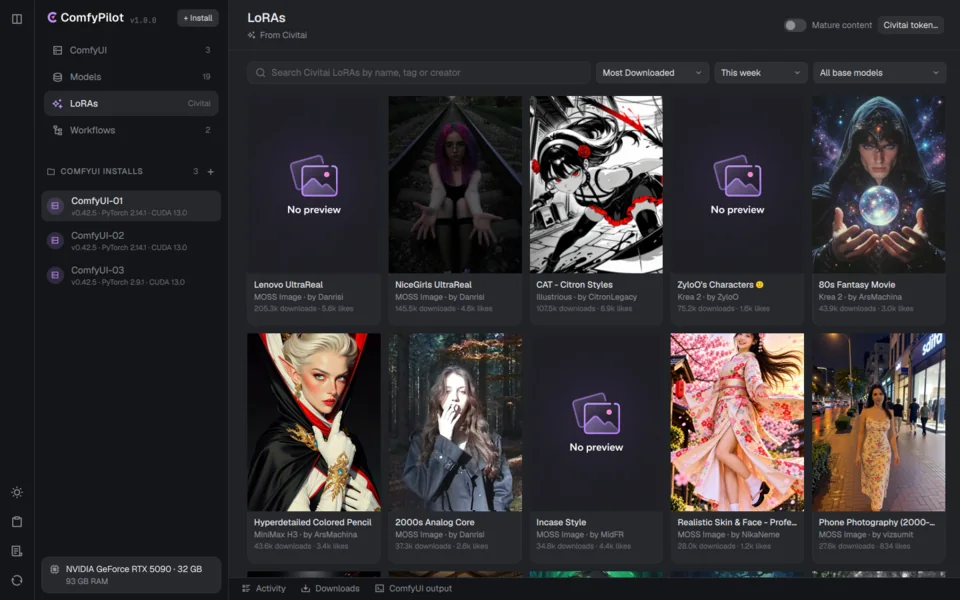
Task: Click 'MiniMax H3 · by ArsMachina' text
Action: 306,534
